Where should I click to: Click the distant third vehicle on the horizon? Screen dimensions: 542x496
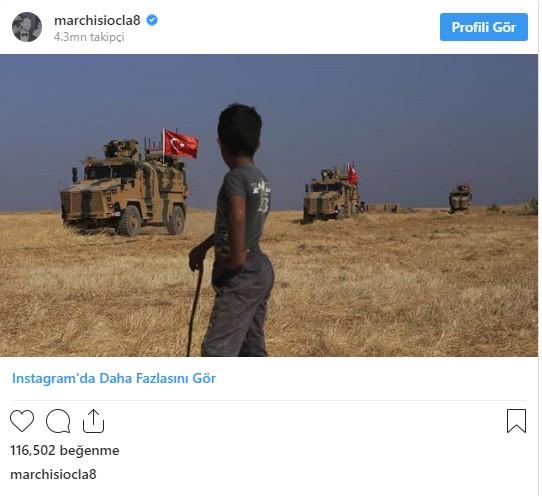click(x=460, y=198)
